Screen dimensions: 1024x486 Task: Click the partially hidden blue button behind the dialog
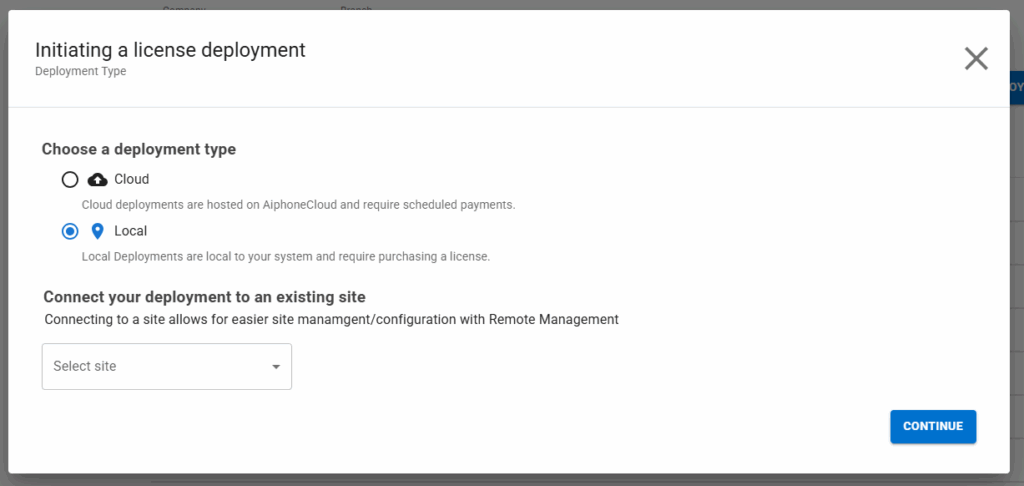(1016, 87)
